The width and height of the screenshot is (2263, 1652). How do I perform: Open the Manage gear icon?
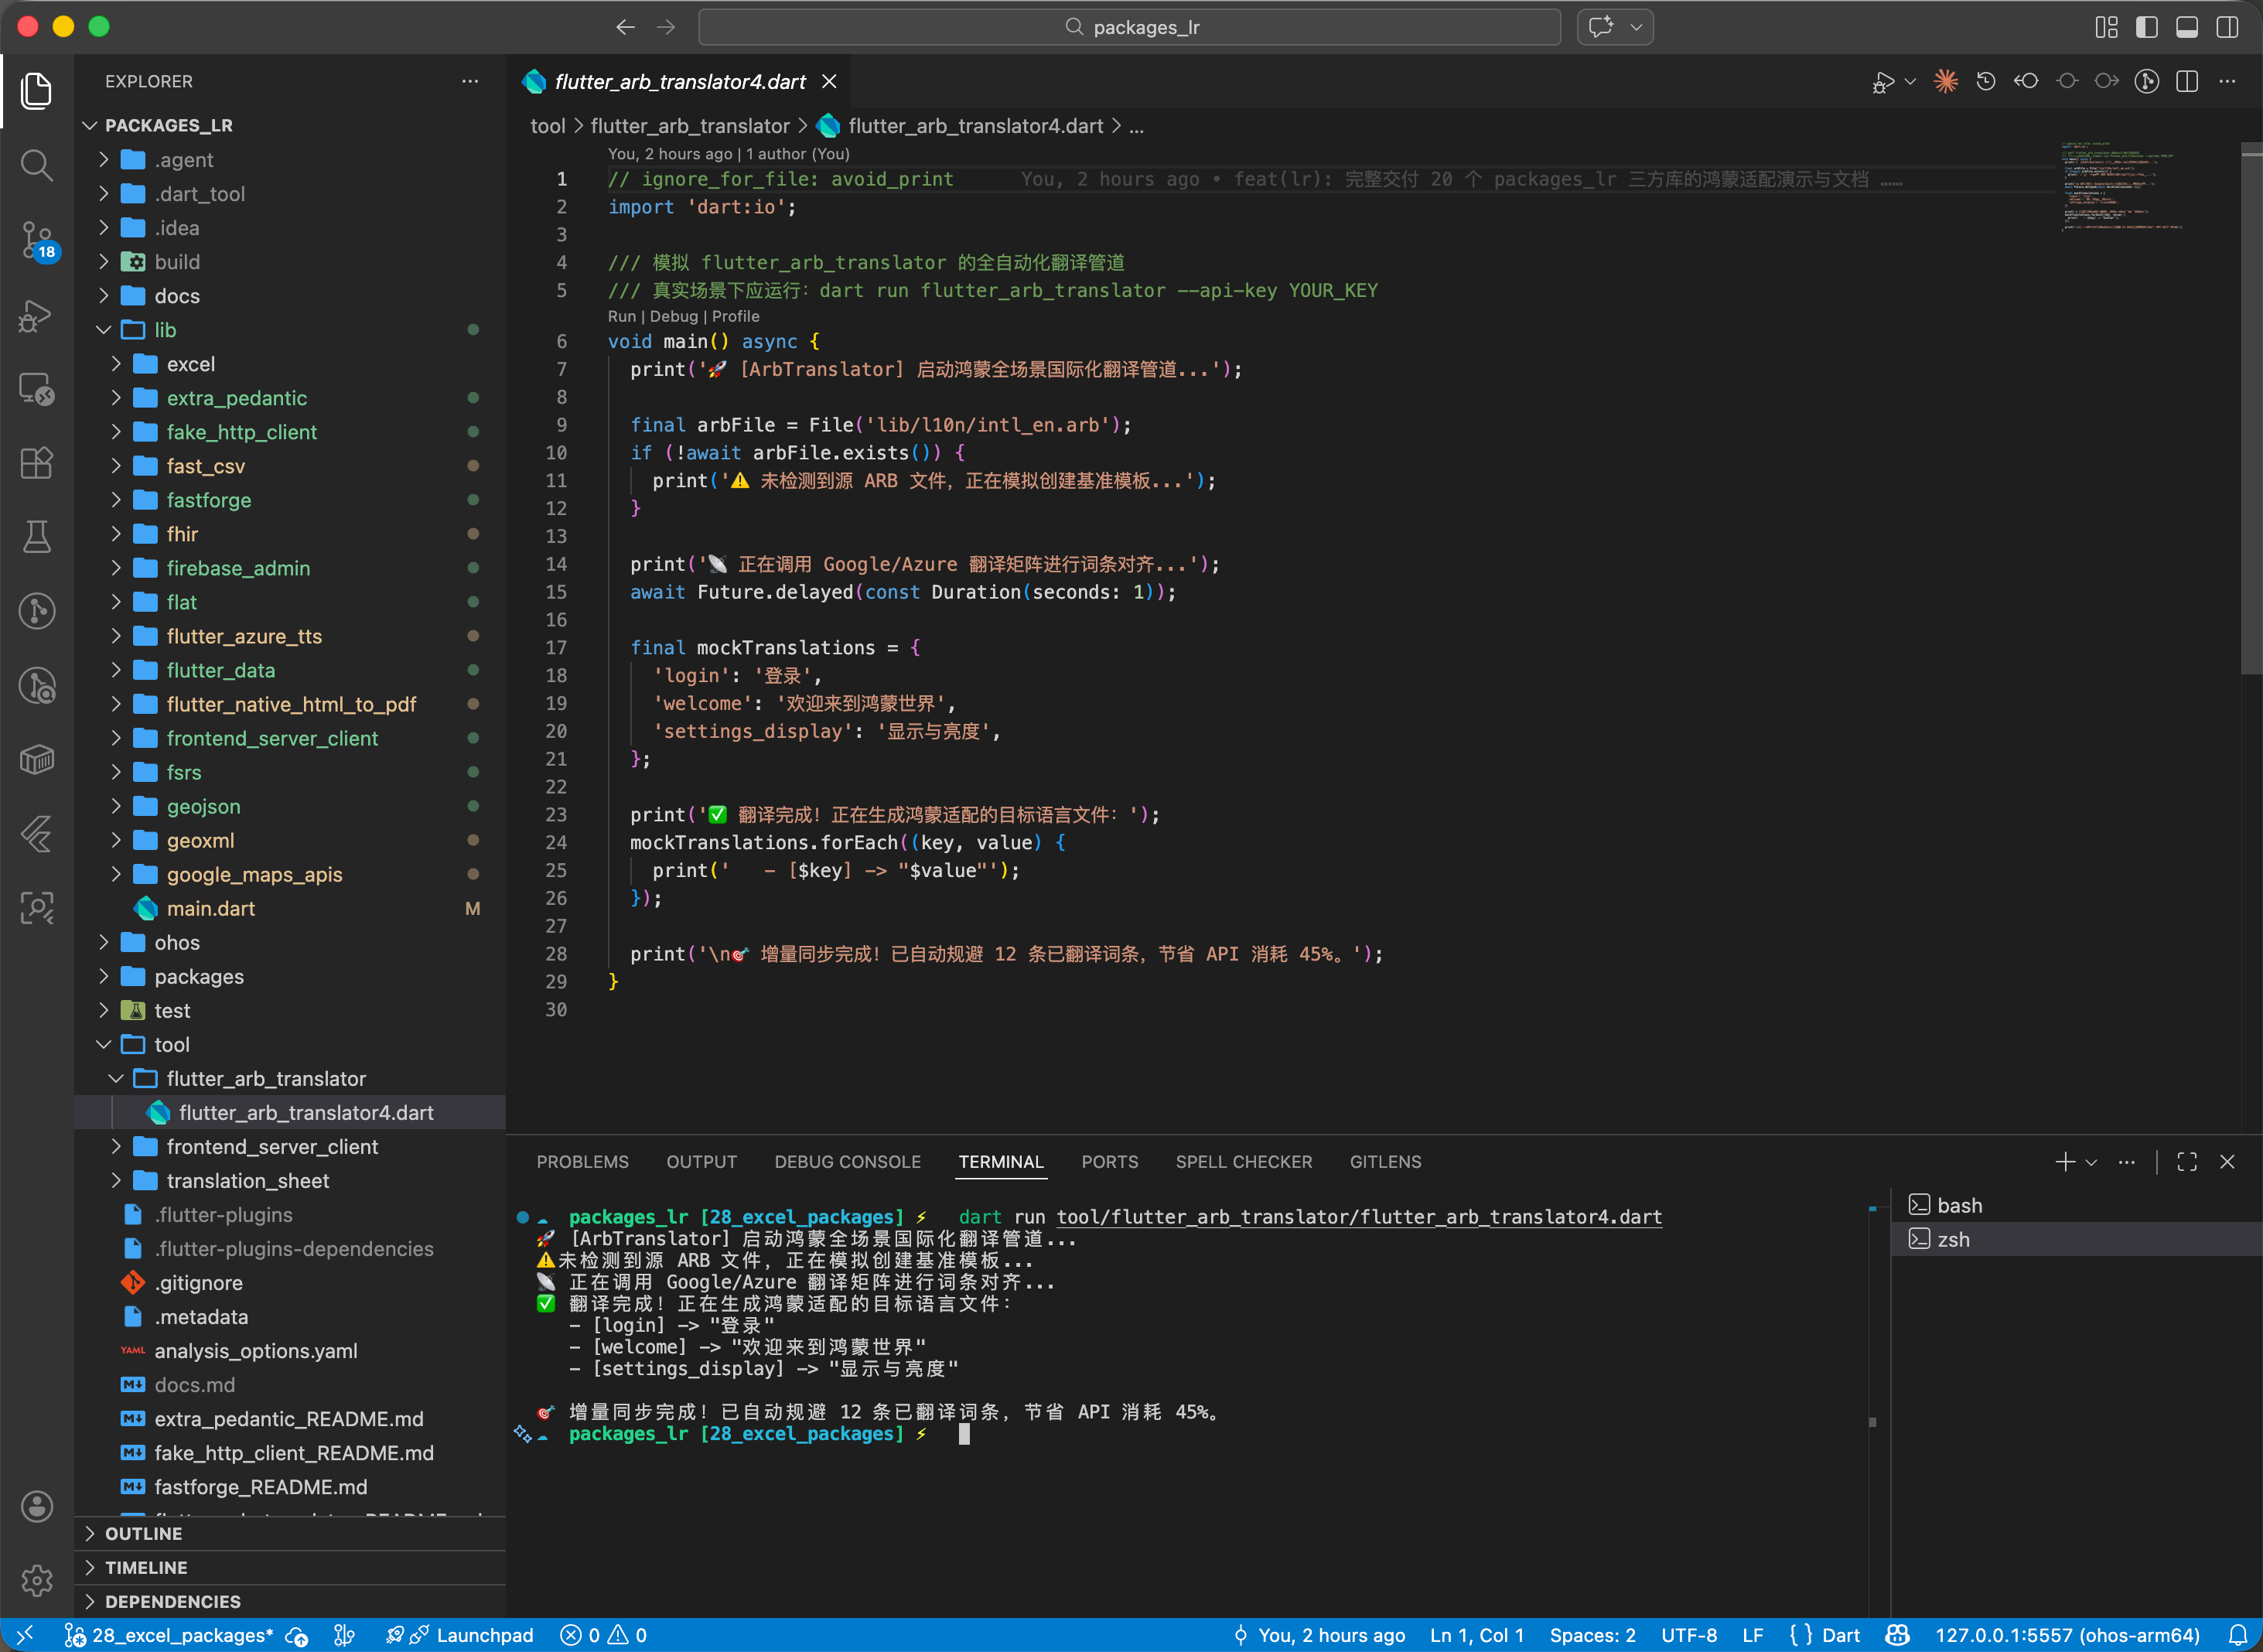point(37,1580)
